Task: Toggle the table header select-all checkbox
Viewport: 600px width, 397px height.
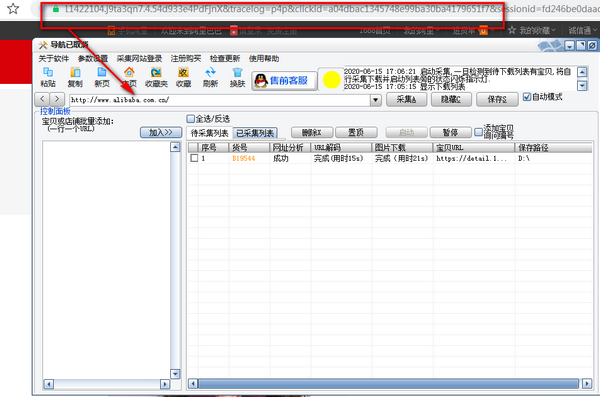Action: point(194,147)
